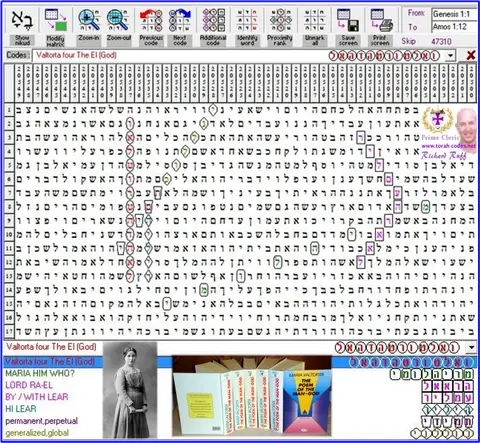Select the 'generalized,global' code row
This screenshot has height=443, width=480.
[37, 433]
